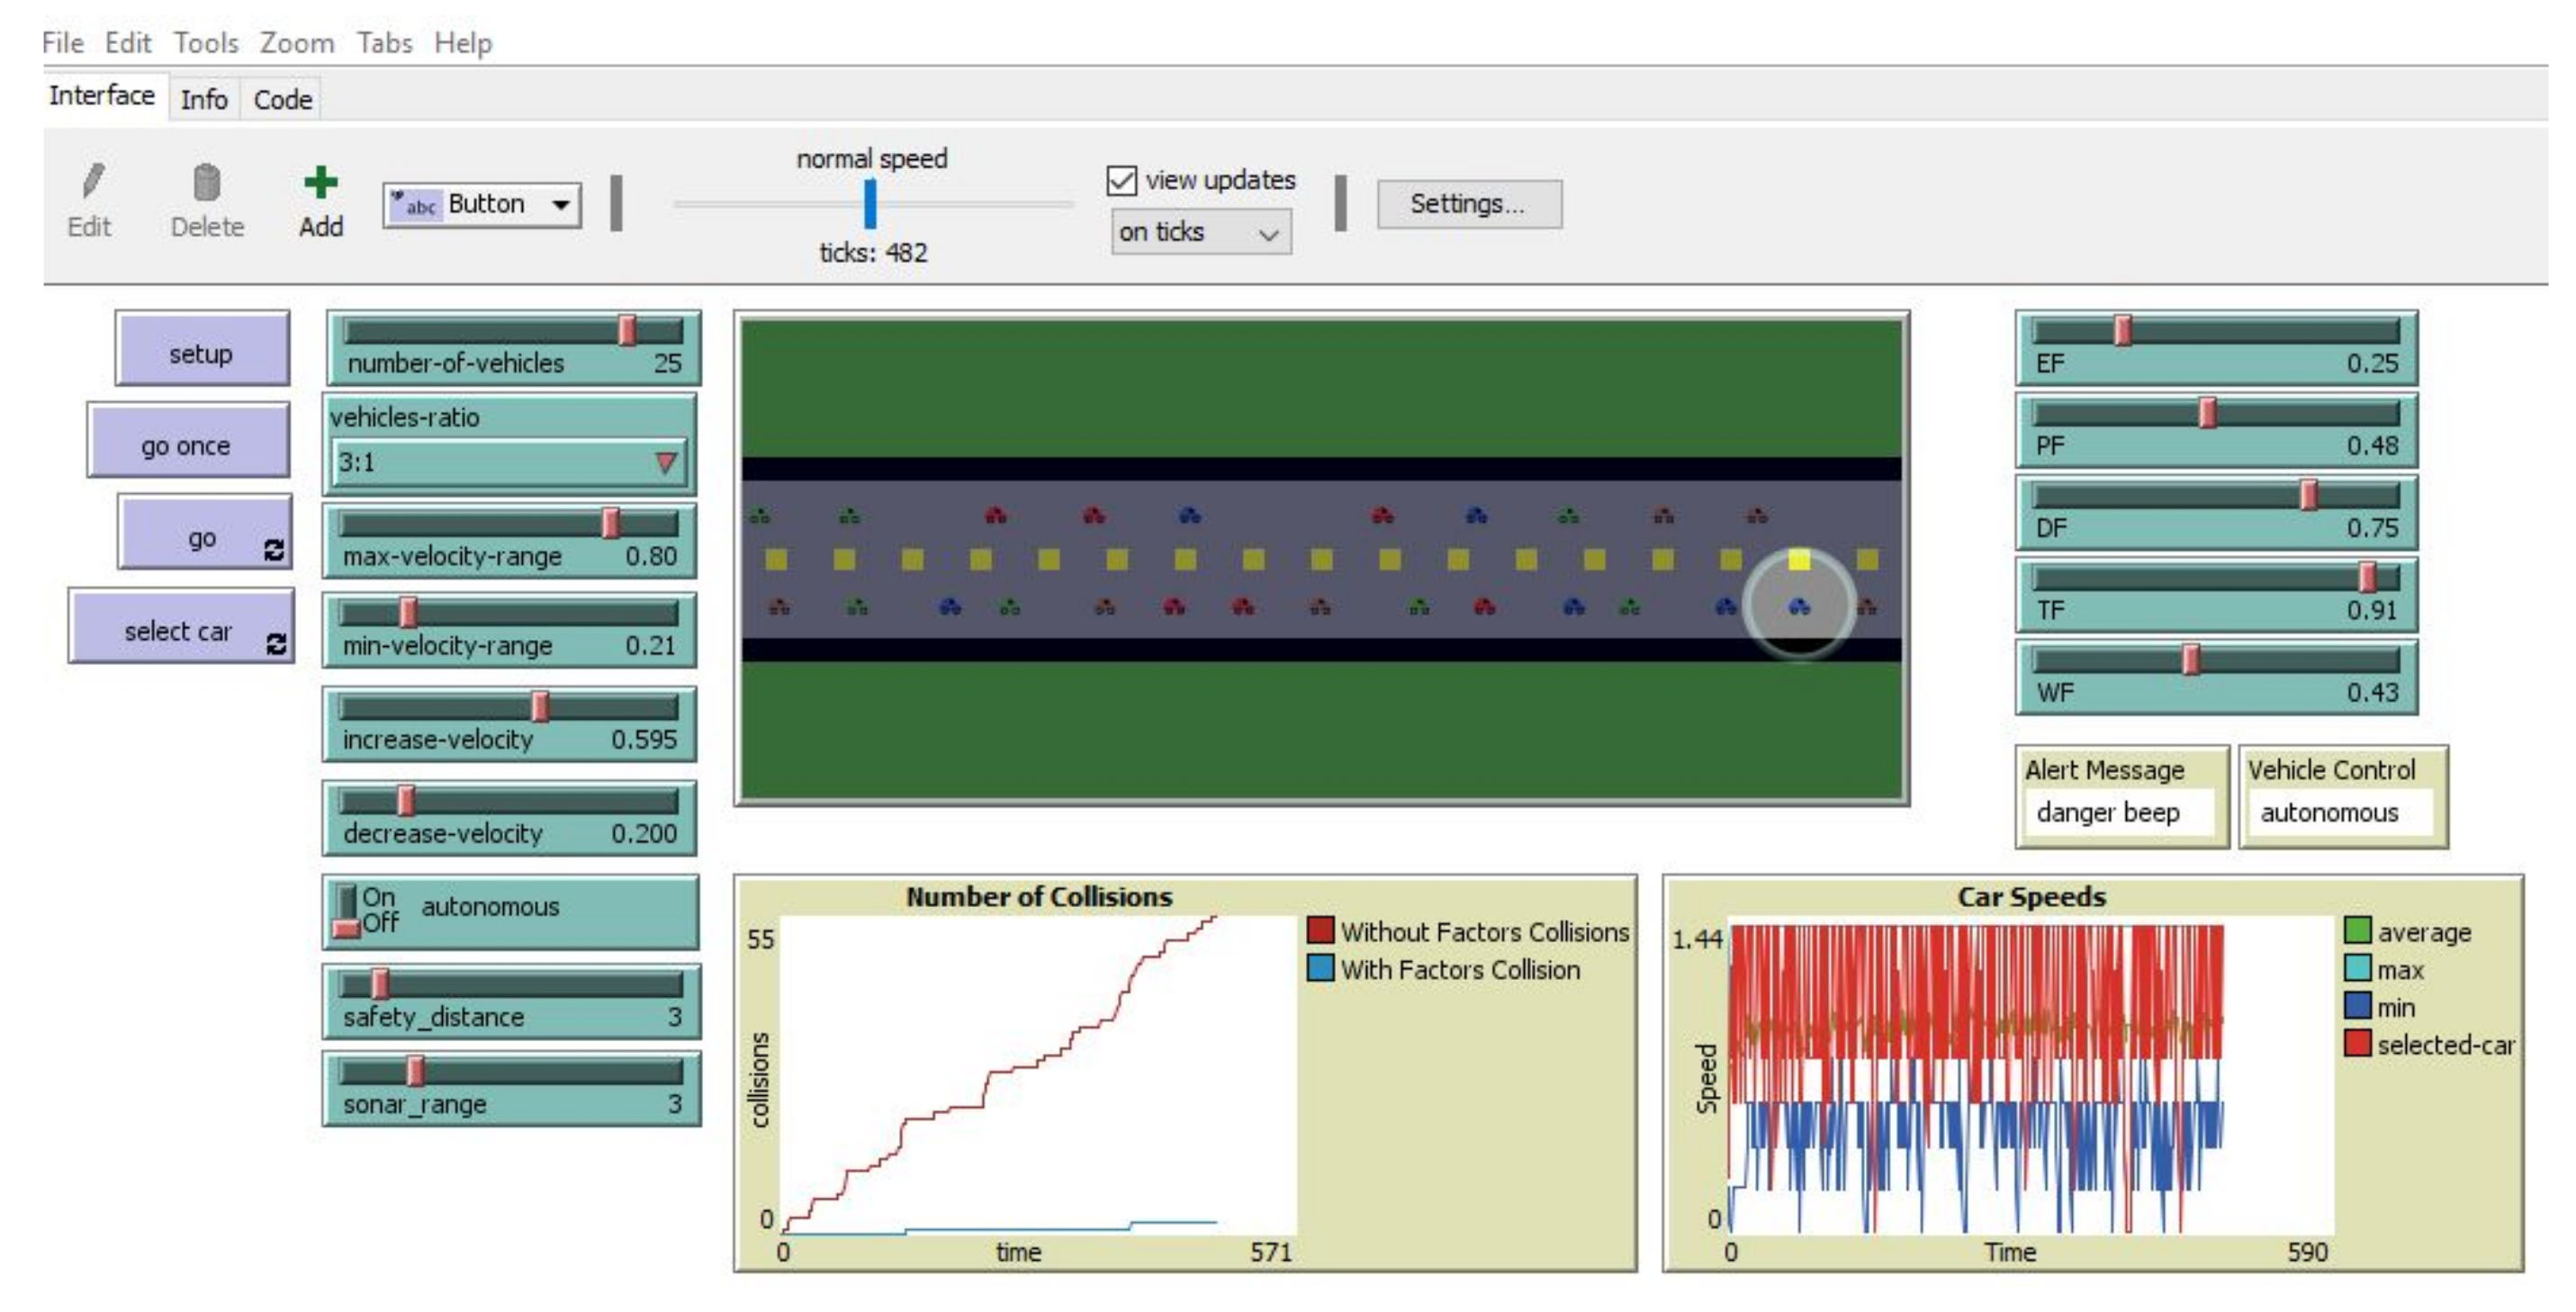
Task: Click the green Add plus icon
Action: [x=320, y=183]
